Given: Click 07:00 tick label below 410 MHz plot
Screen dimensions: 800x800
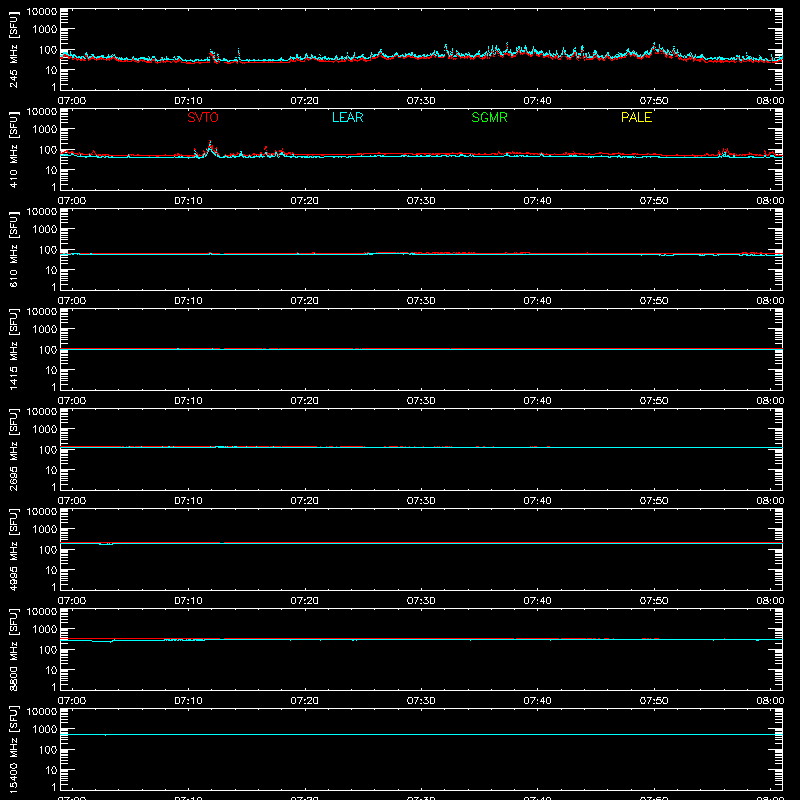Looking at the screenshot, I should pyautogui.click(x=72, y=201).
